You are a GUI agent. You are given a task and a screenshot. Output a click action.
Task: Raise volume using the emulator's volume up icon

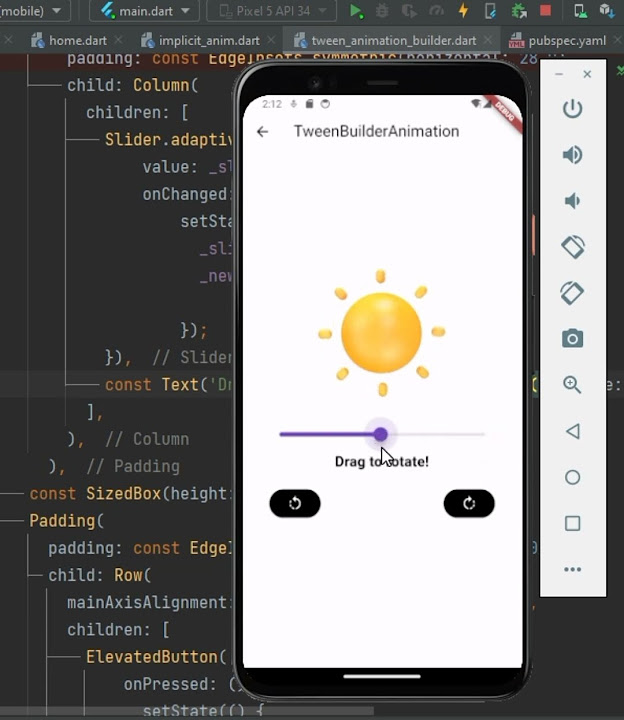[x=572, y=155]
